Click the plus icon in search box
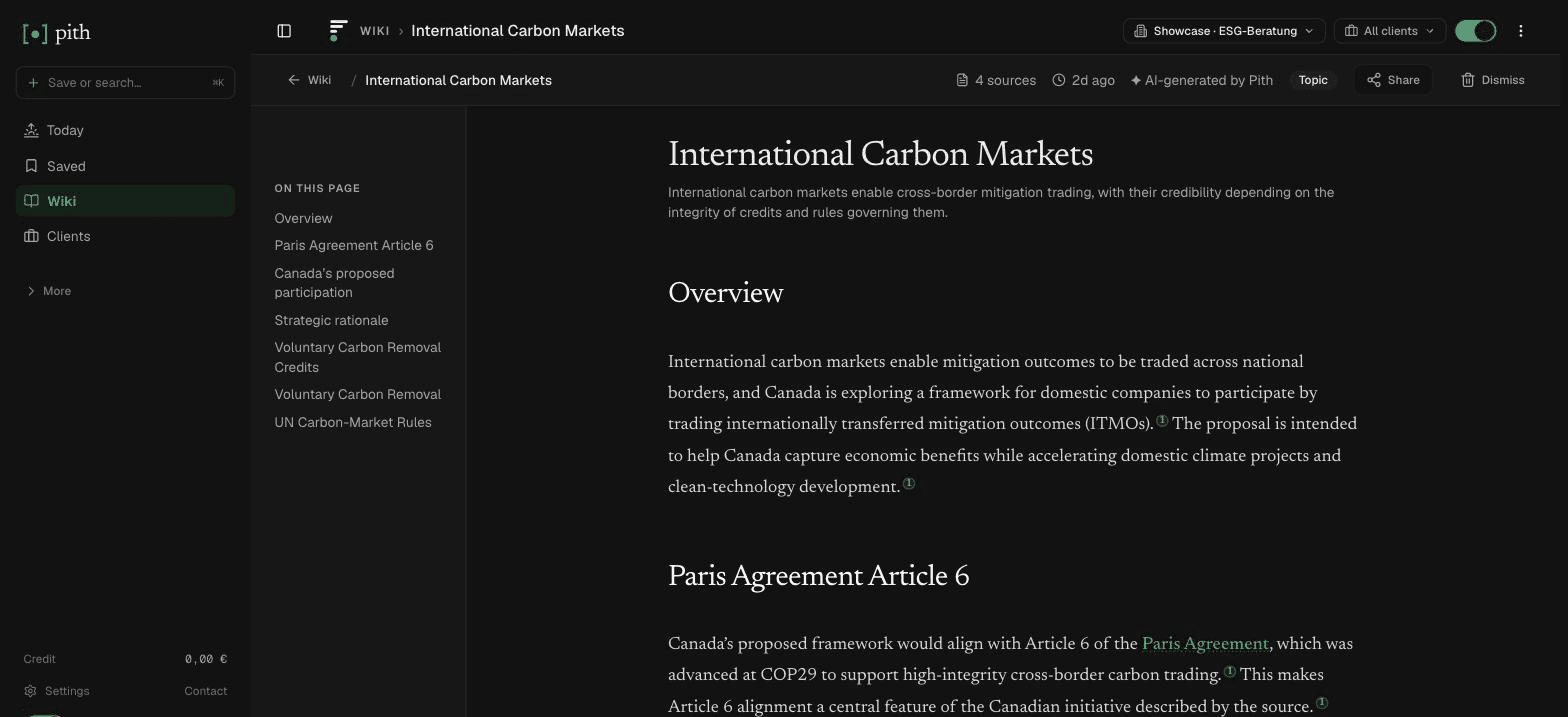1568x717 pixels. [33, 82]
